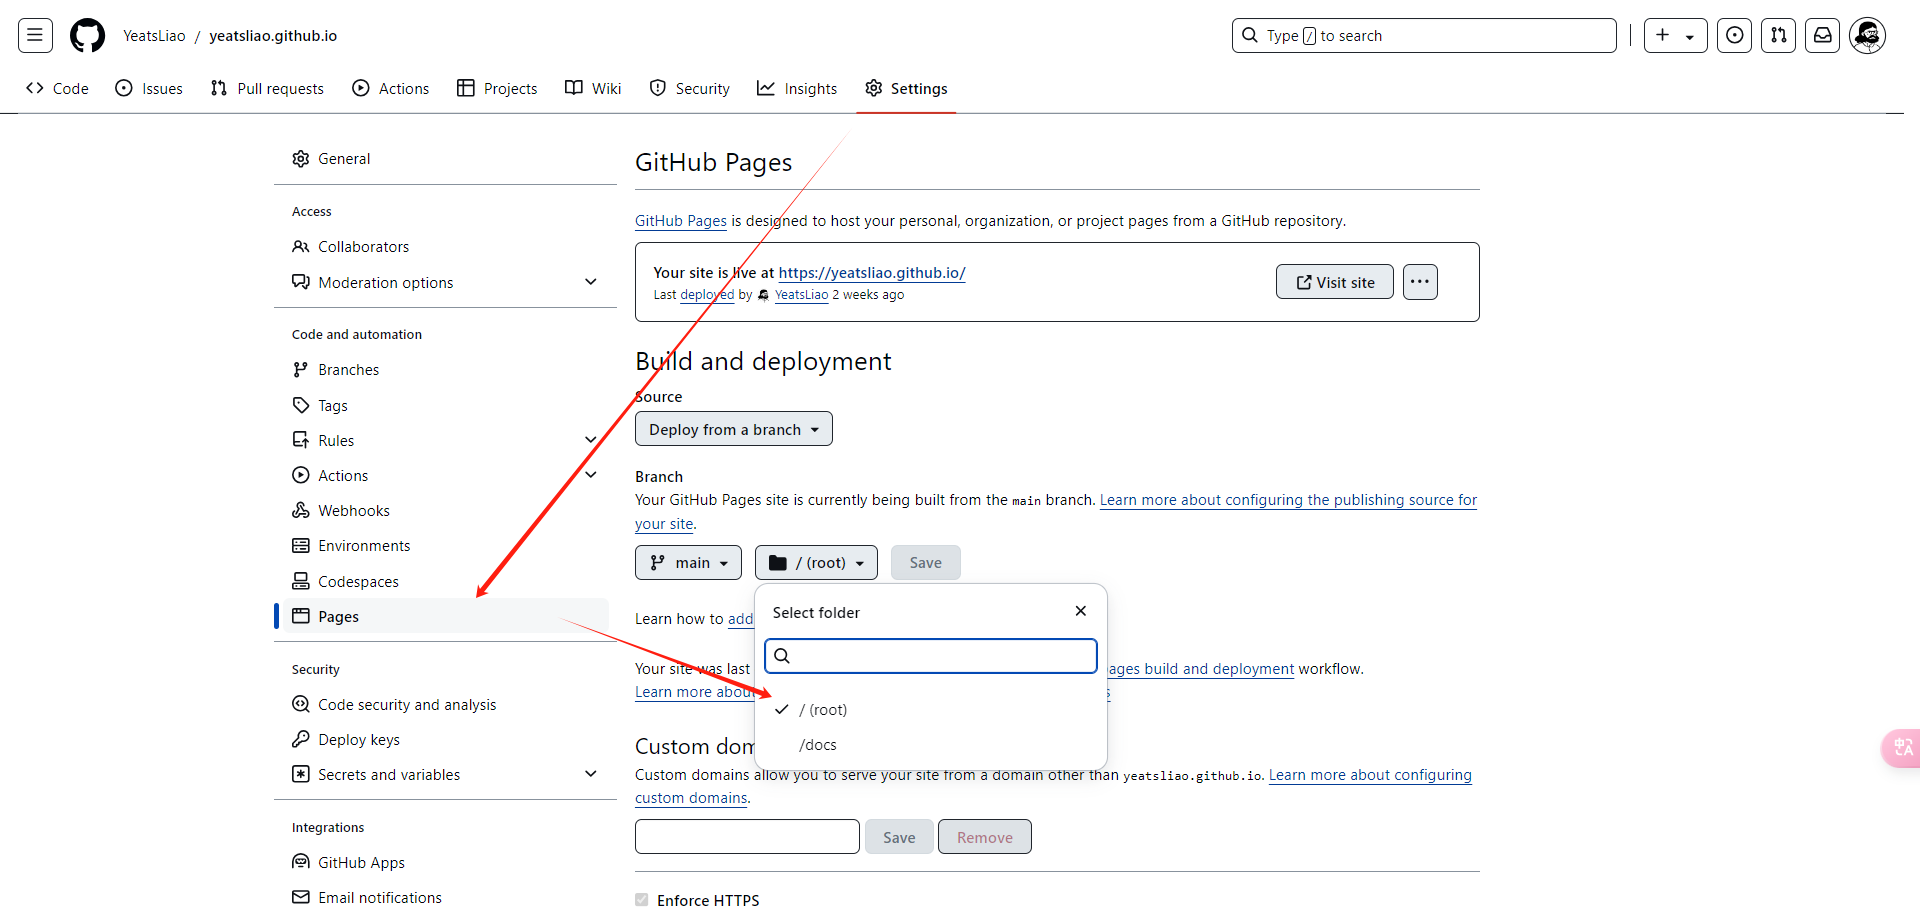Click the Branches icon in sidebar
The image size is (1920, 911).
coord(300,370)
